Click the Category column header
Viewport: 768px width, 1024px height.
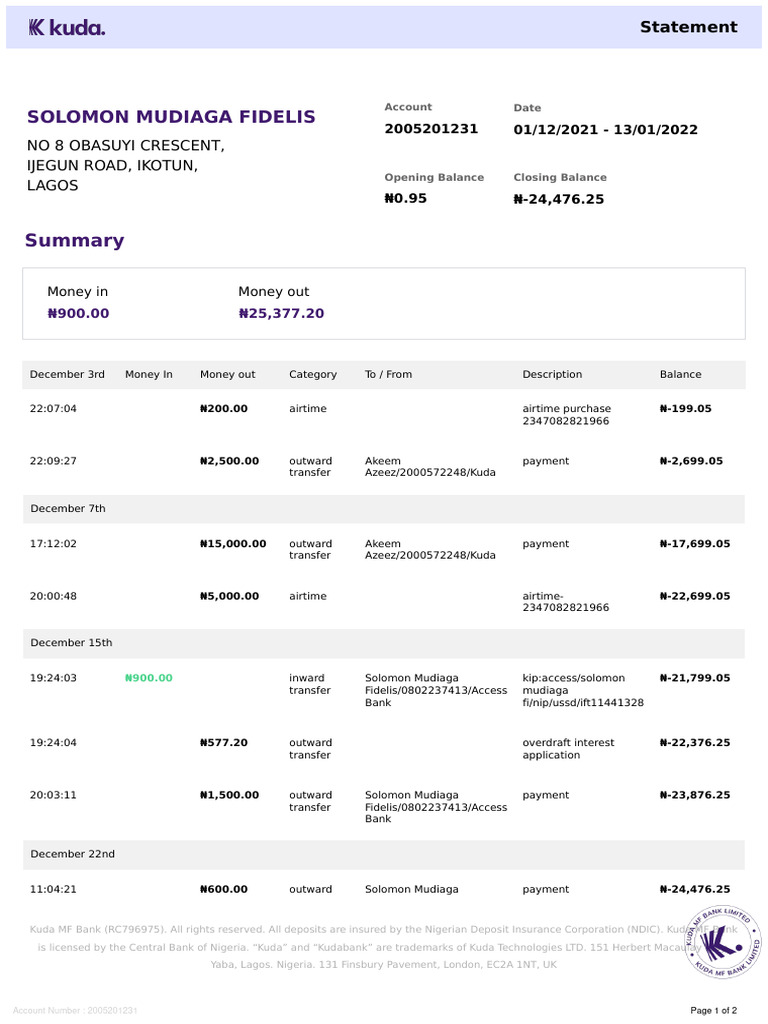(x=313, y=374)
